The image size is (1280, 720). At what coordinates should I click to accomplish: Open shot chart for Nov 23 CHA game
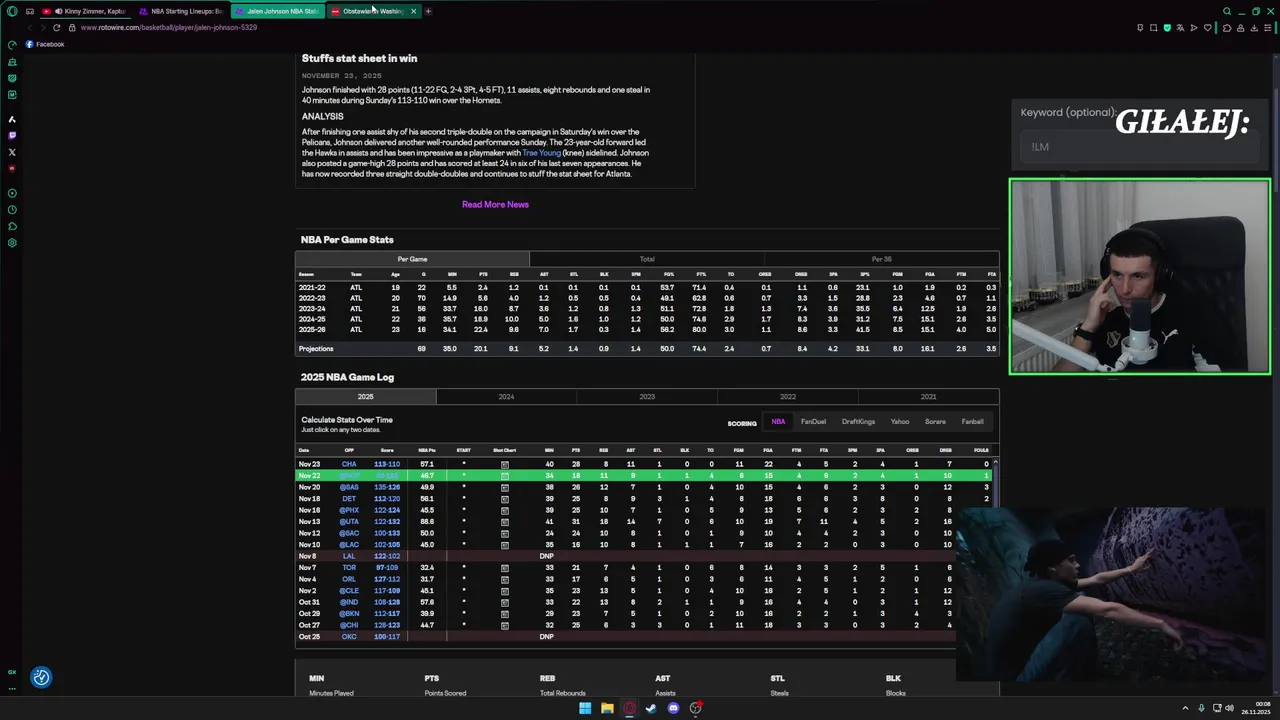(505, 464)
